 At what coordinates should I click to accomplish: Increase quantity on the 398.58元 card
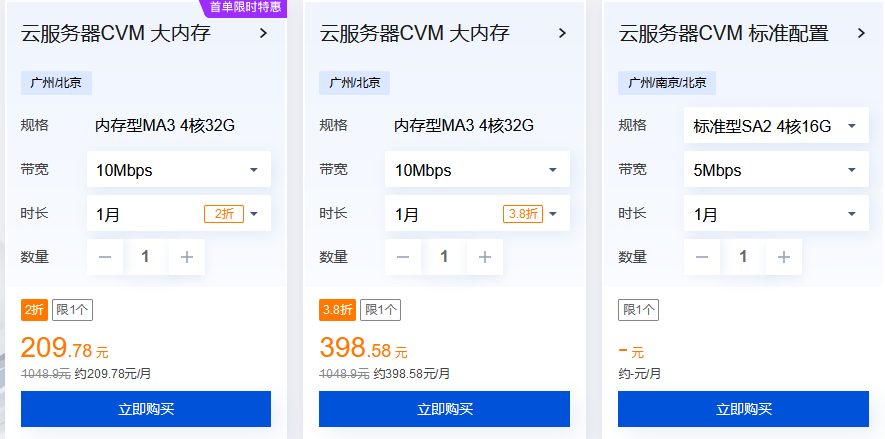pos(485,257)
